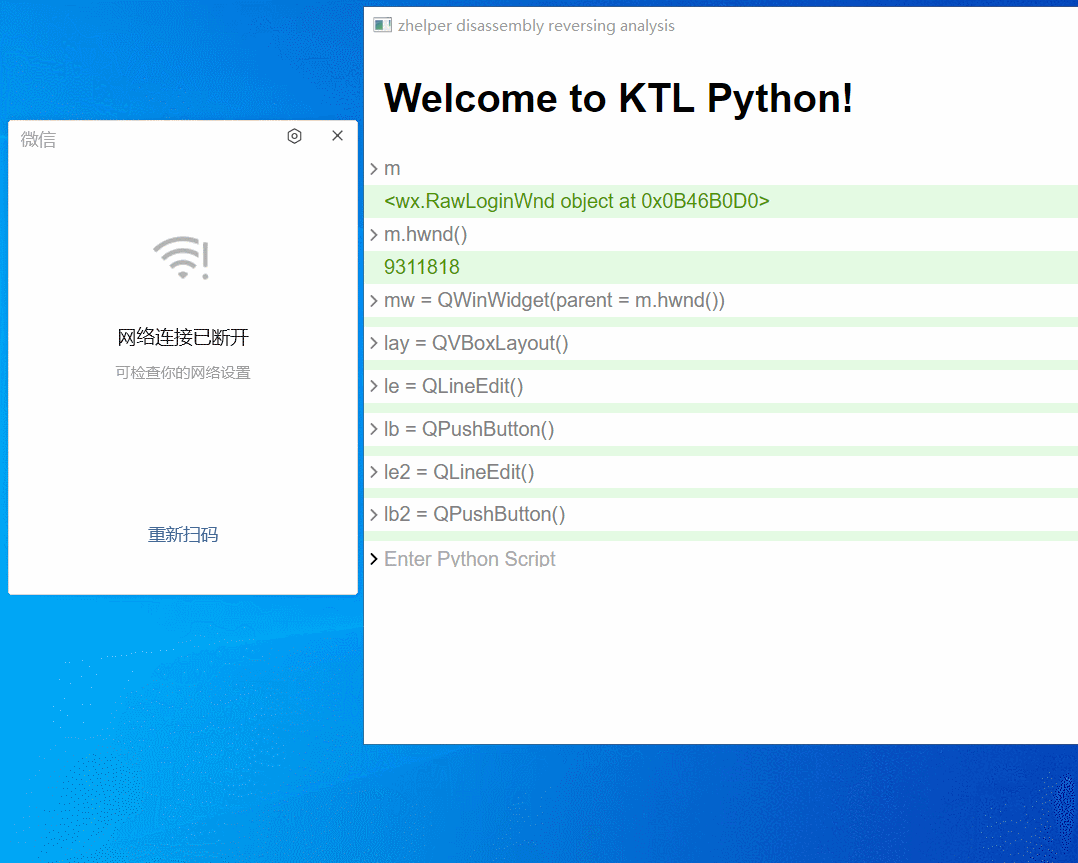
Task: Click the 网络连接已断开 message
Action: coord(183,337)
